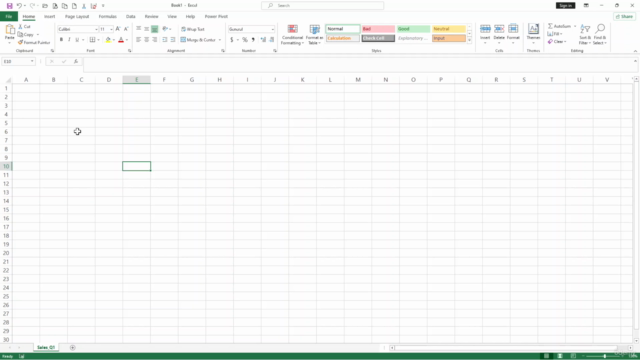Image resolution: width=640 pixels, height=360 pixels.
Task: Toggle top vertical alignment
Action: pyautogui.click(x=138, y=29)
